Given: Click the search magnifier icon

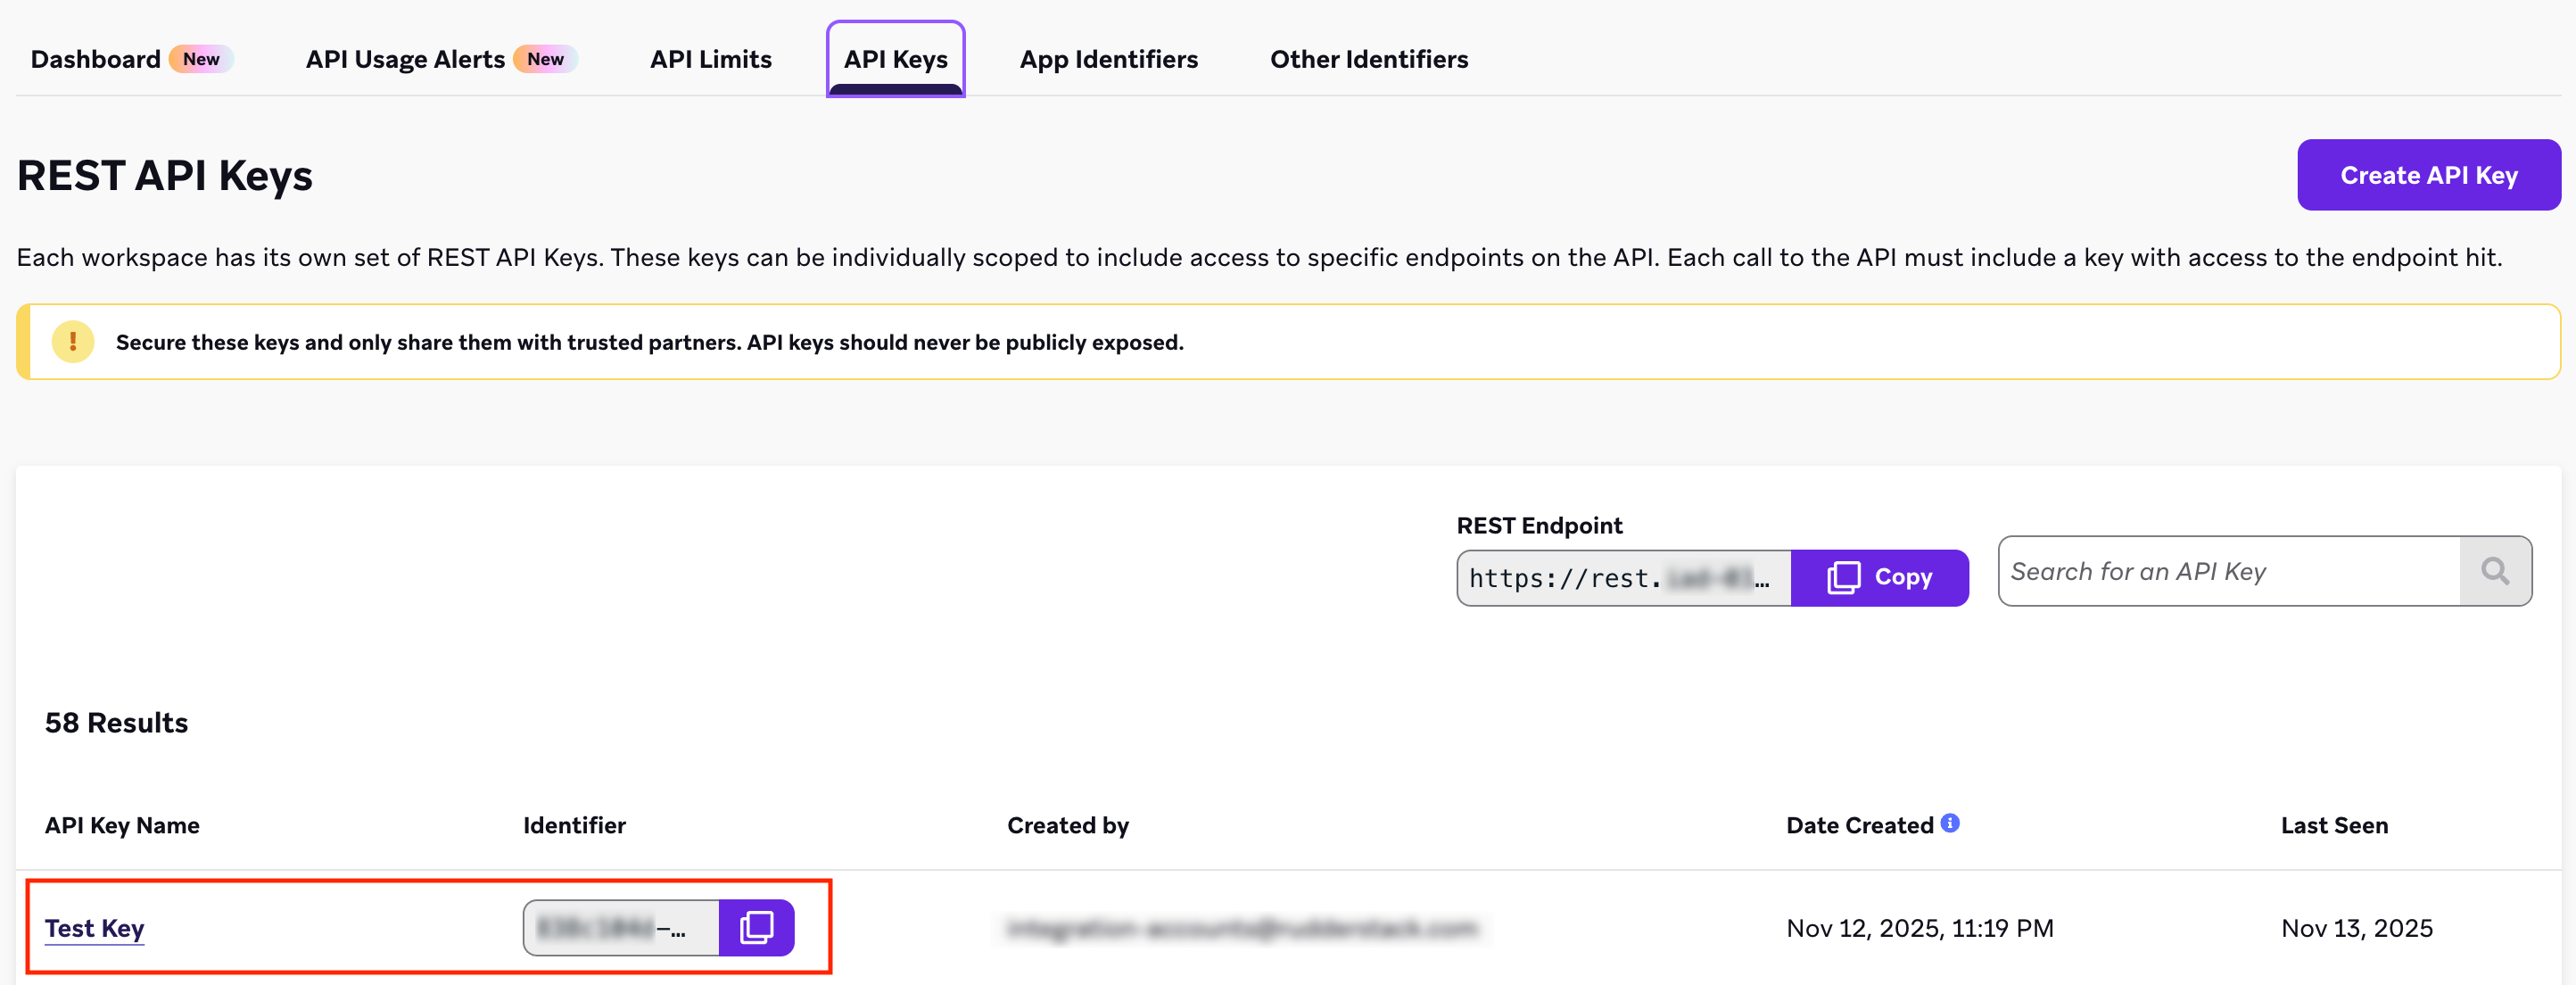Looking at the screenshot, I should [x=2495, y=571].
